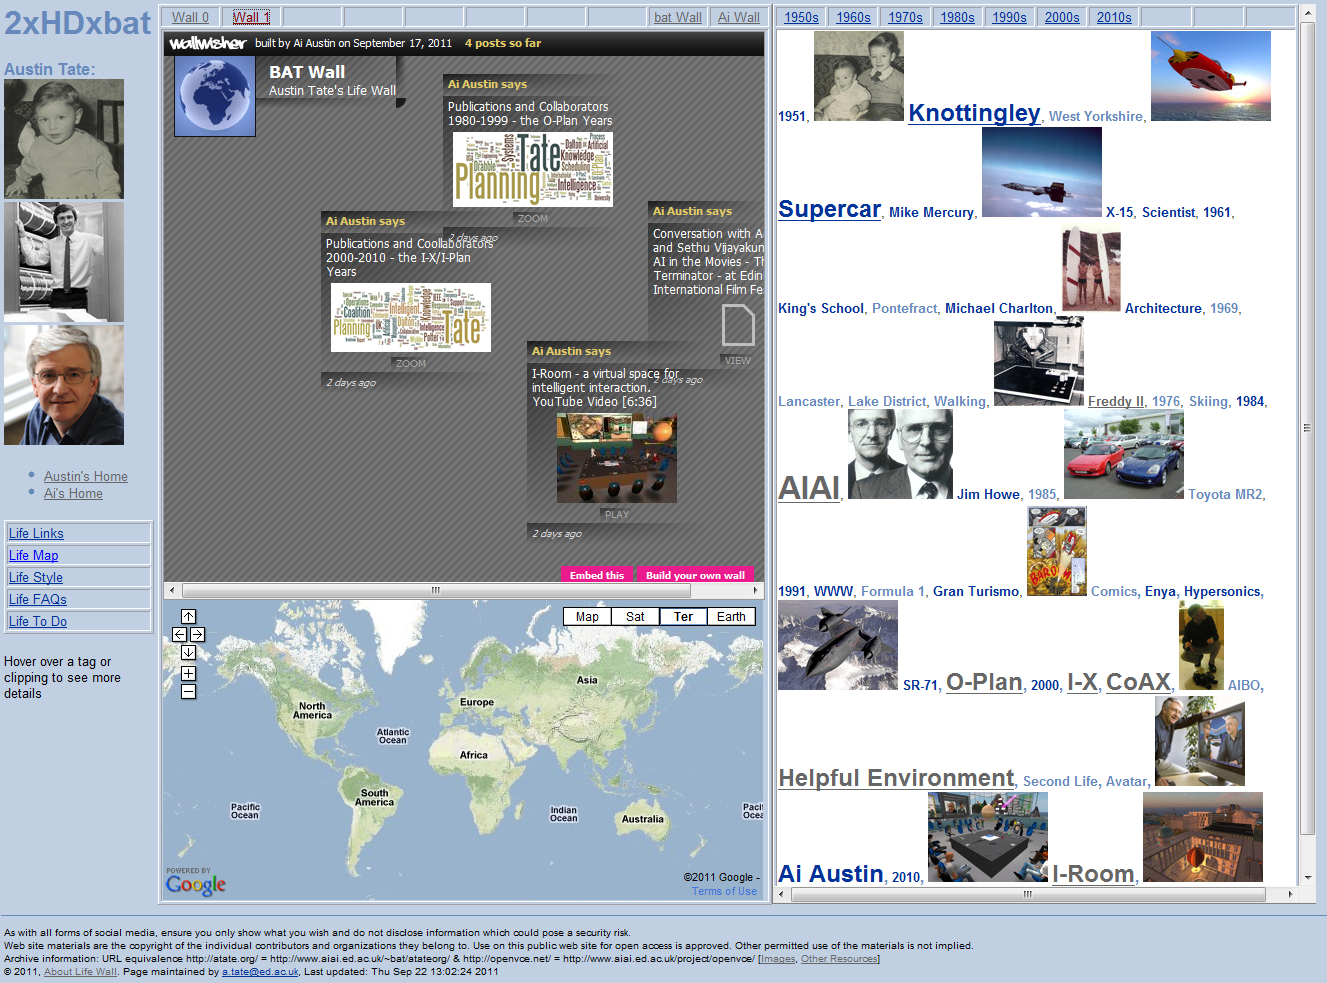Screen dimensions: 1327x983
Task: Pan the Google map up arrow
Action: [188, 617]
